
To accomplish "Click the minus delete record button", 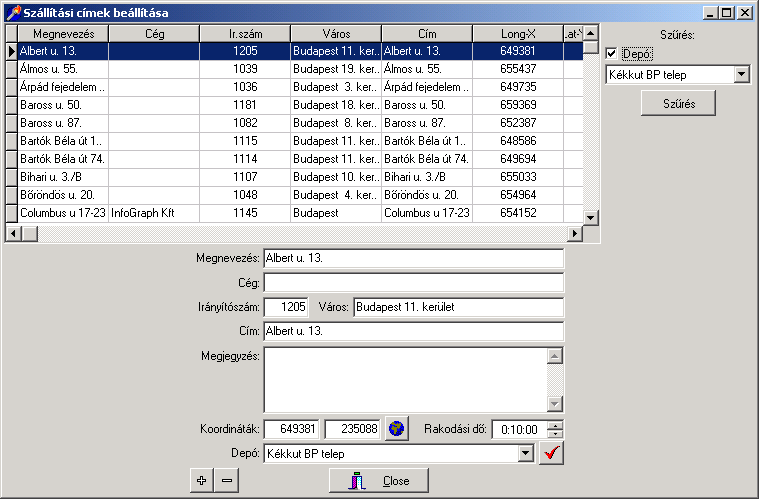I will pyautogui.click(x=227, y=481).
